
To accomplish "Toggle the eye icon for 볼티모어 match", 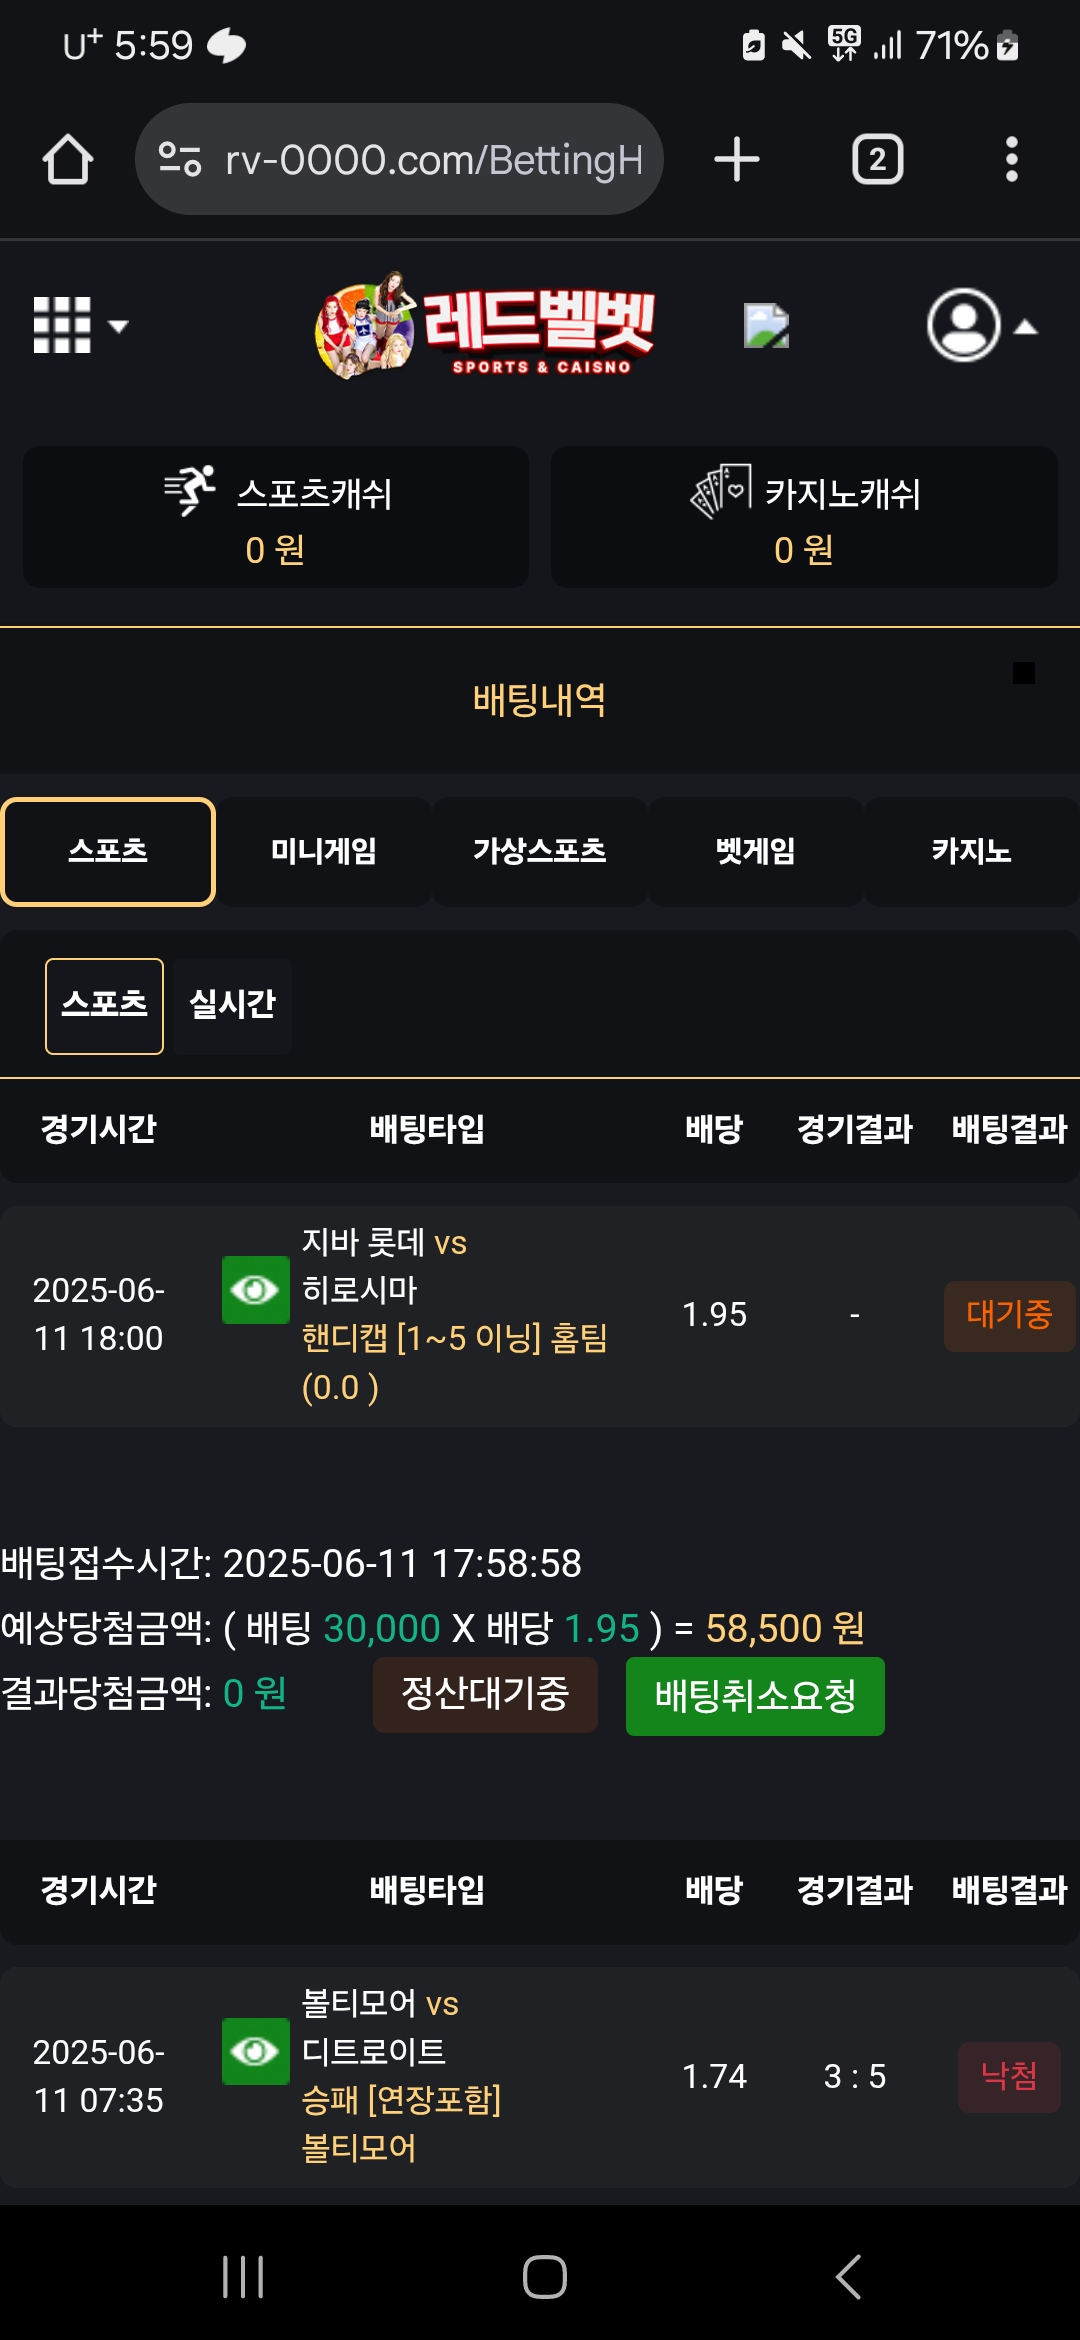I will [x=255, y=2051].
